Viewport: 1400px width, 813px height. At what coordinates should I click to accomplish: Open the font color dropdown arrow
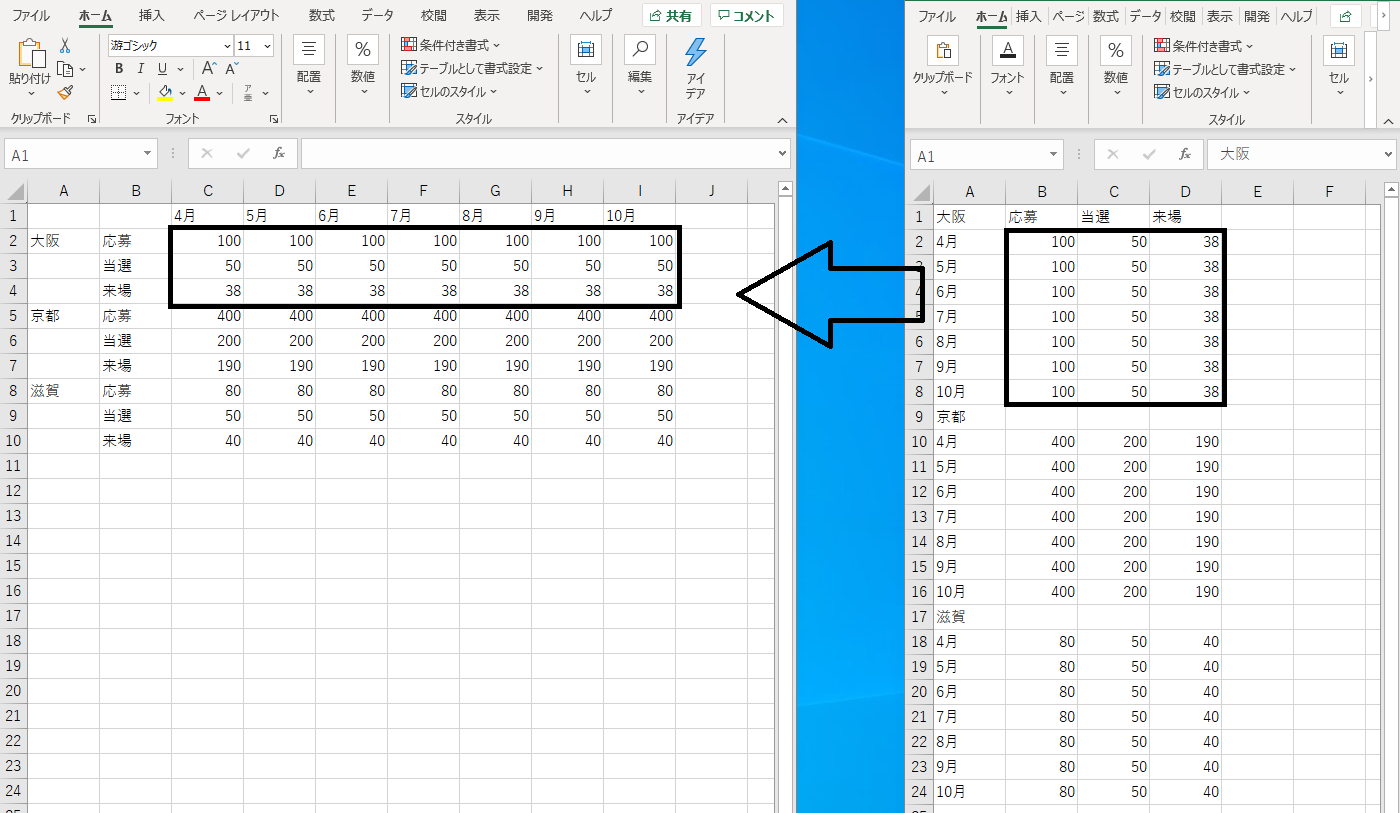pos(219,93)
